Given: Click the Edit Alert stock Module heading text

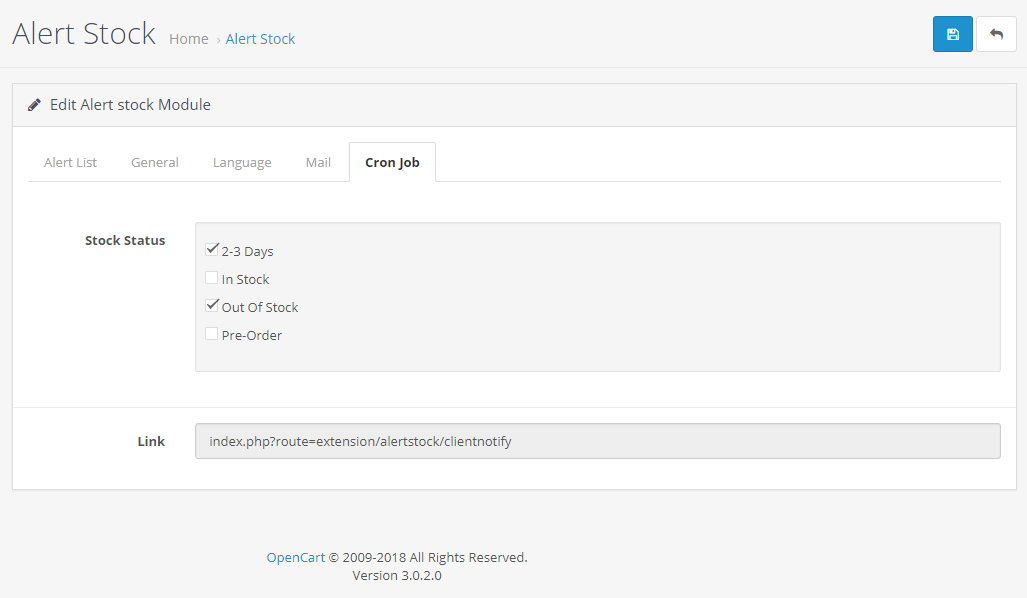Looking at the screenshot, I should click(130, 105).
